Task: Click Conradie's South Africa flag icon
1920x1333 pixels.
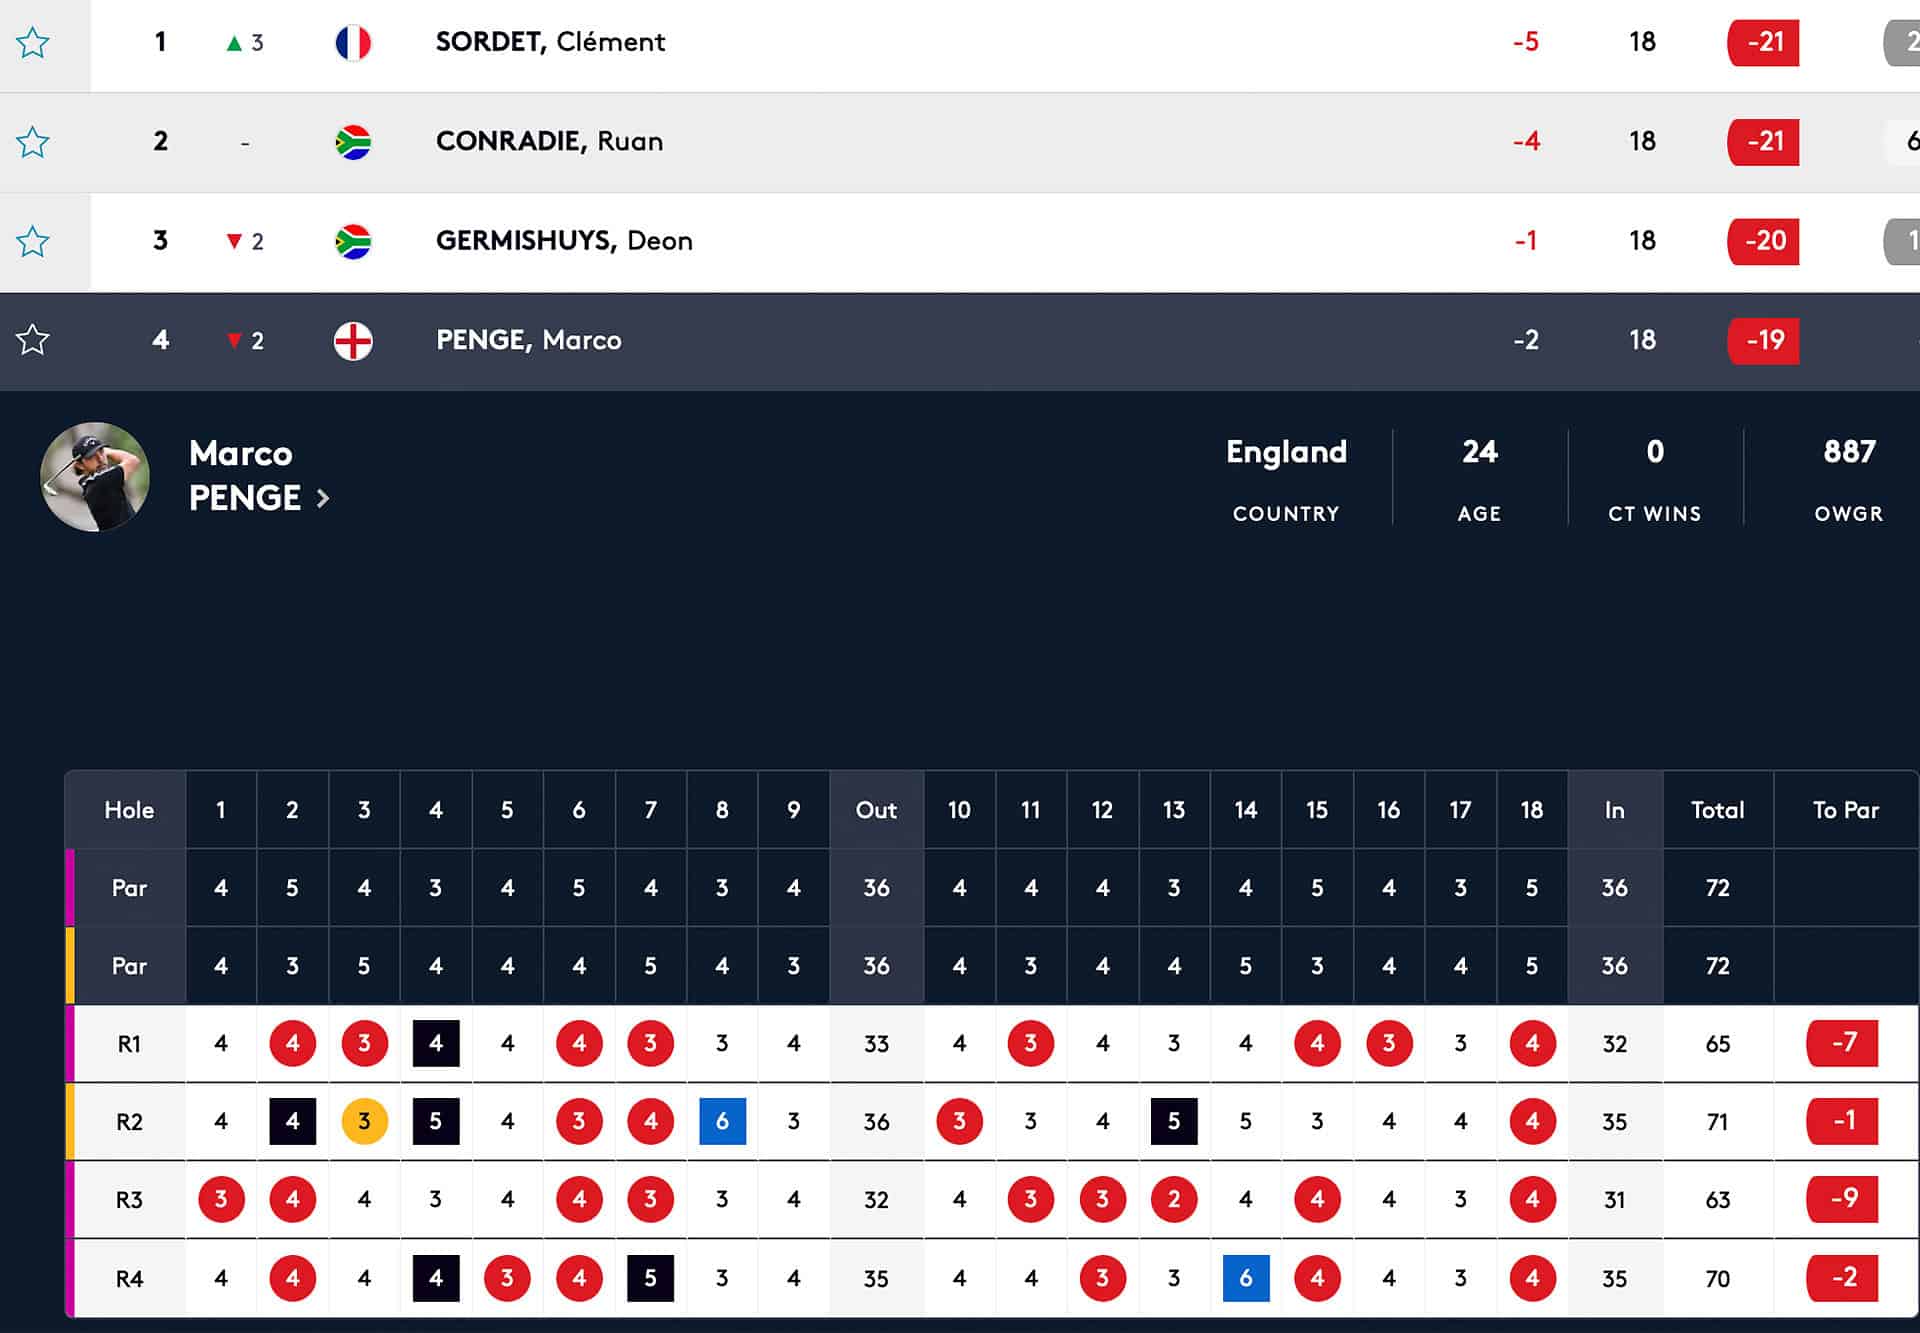Action: (x=353, y=142)
